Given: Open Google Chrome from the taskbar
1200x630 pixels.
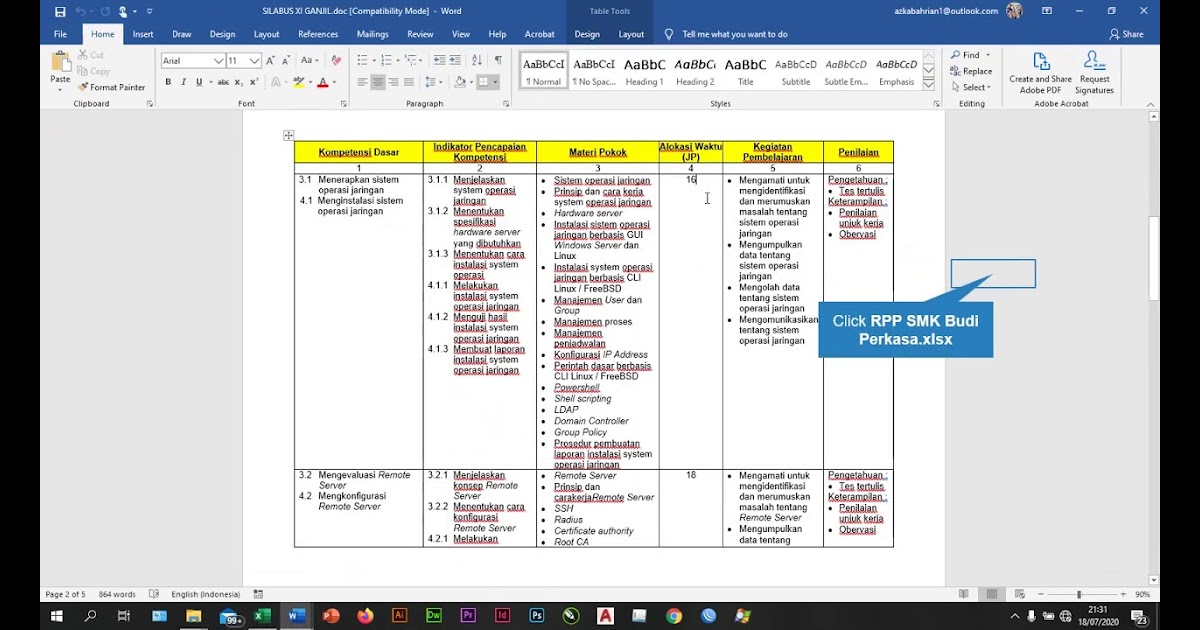Looking at the screenshot, I should click(674, 616).
